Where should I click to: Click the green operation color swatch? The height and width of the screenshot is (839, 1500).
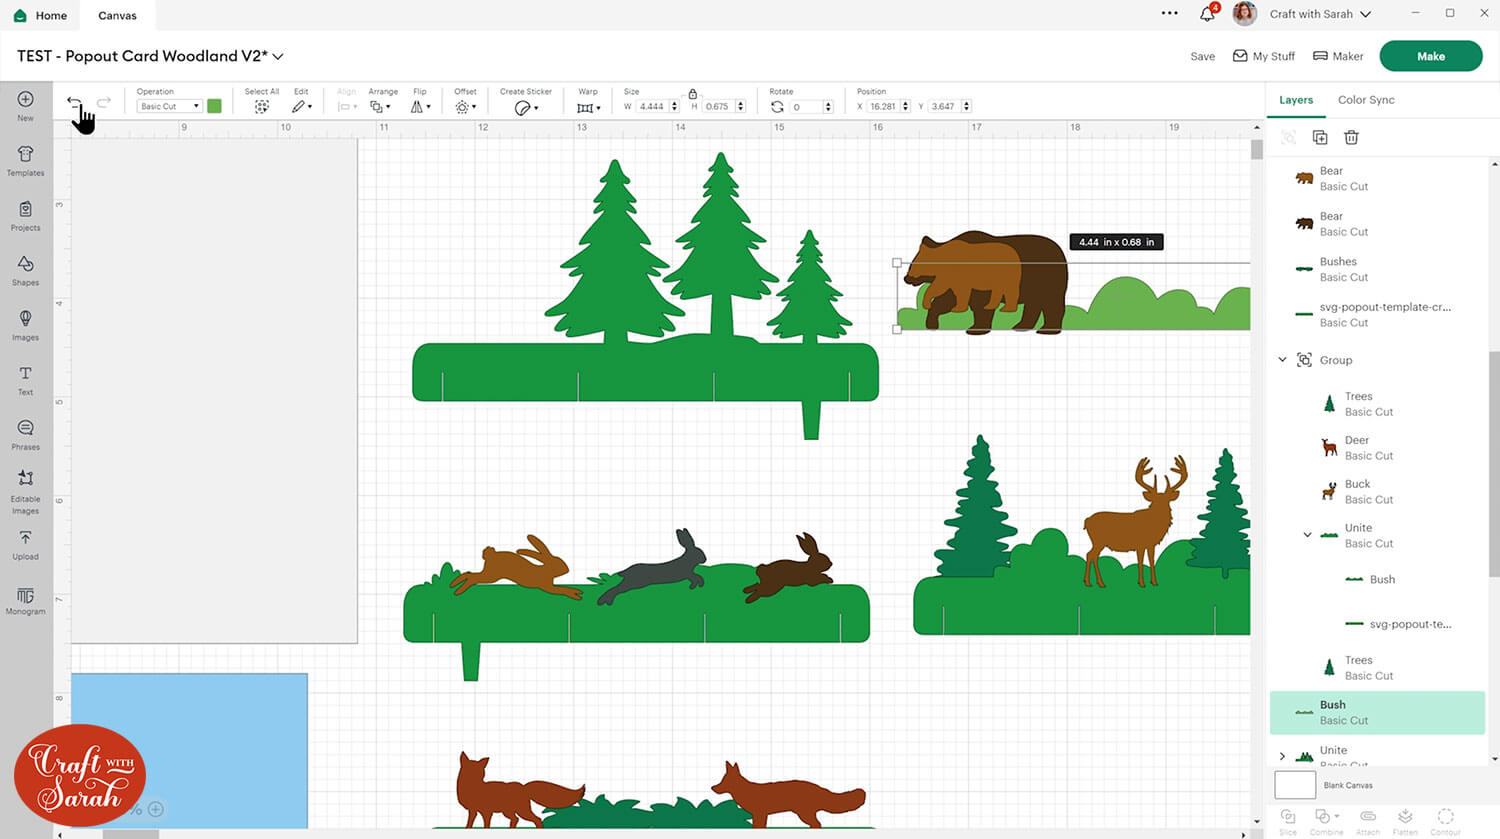pyautogui.click(x=214, y=106)
